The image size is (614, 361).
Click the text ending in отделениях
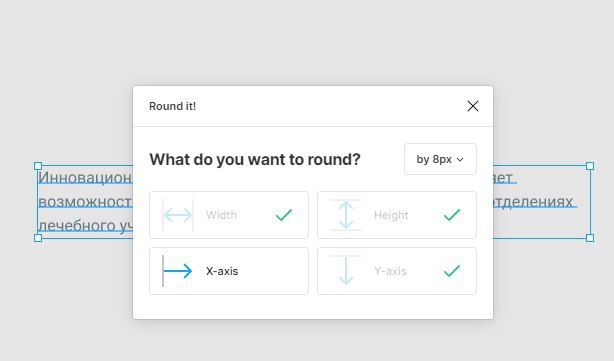point(533,202)
